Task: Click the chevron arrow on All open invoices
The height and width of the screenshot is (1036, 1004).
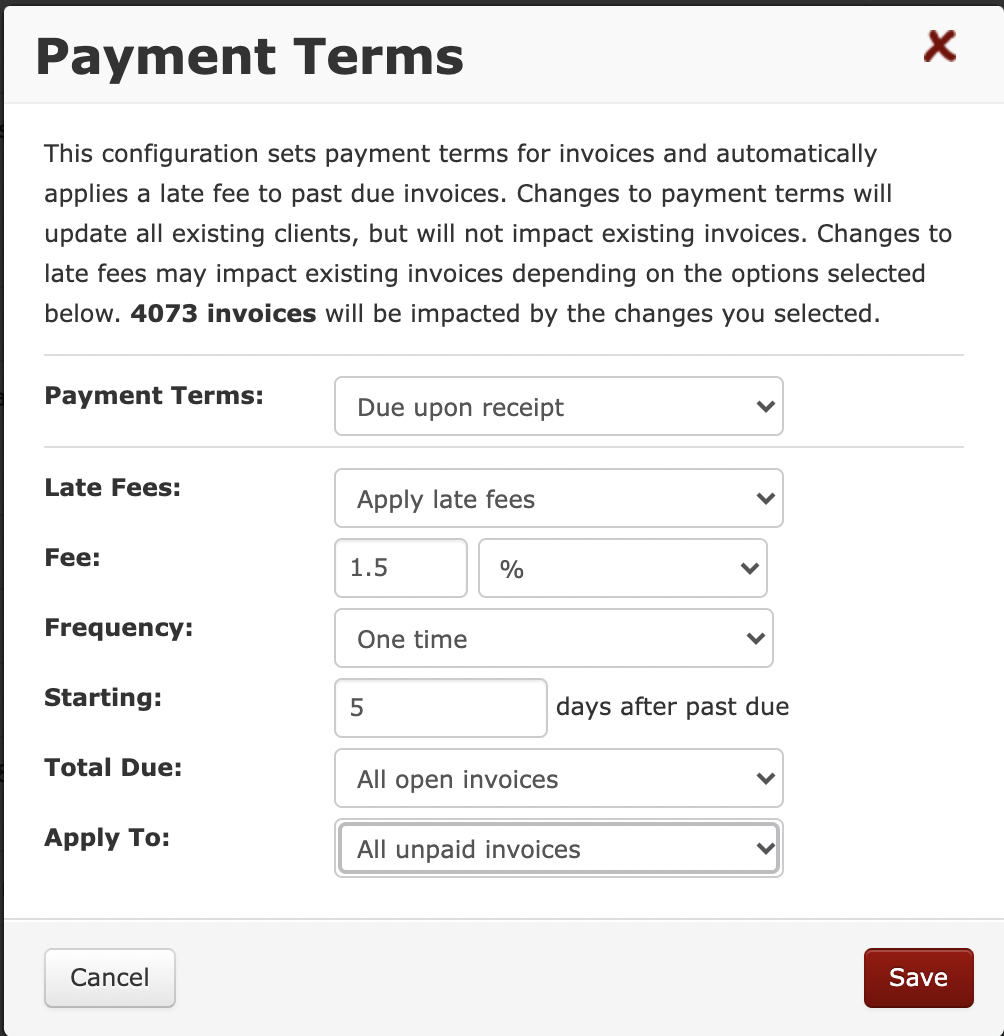Action: [x=766, y=778]
